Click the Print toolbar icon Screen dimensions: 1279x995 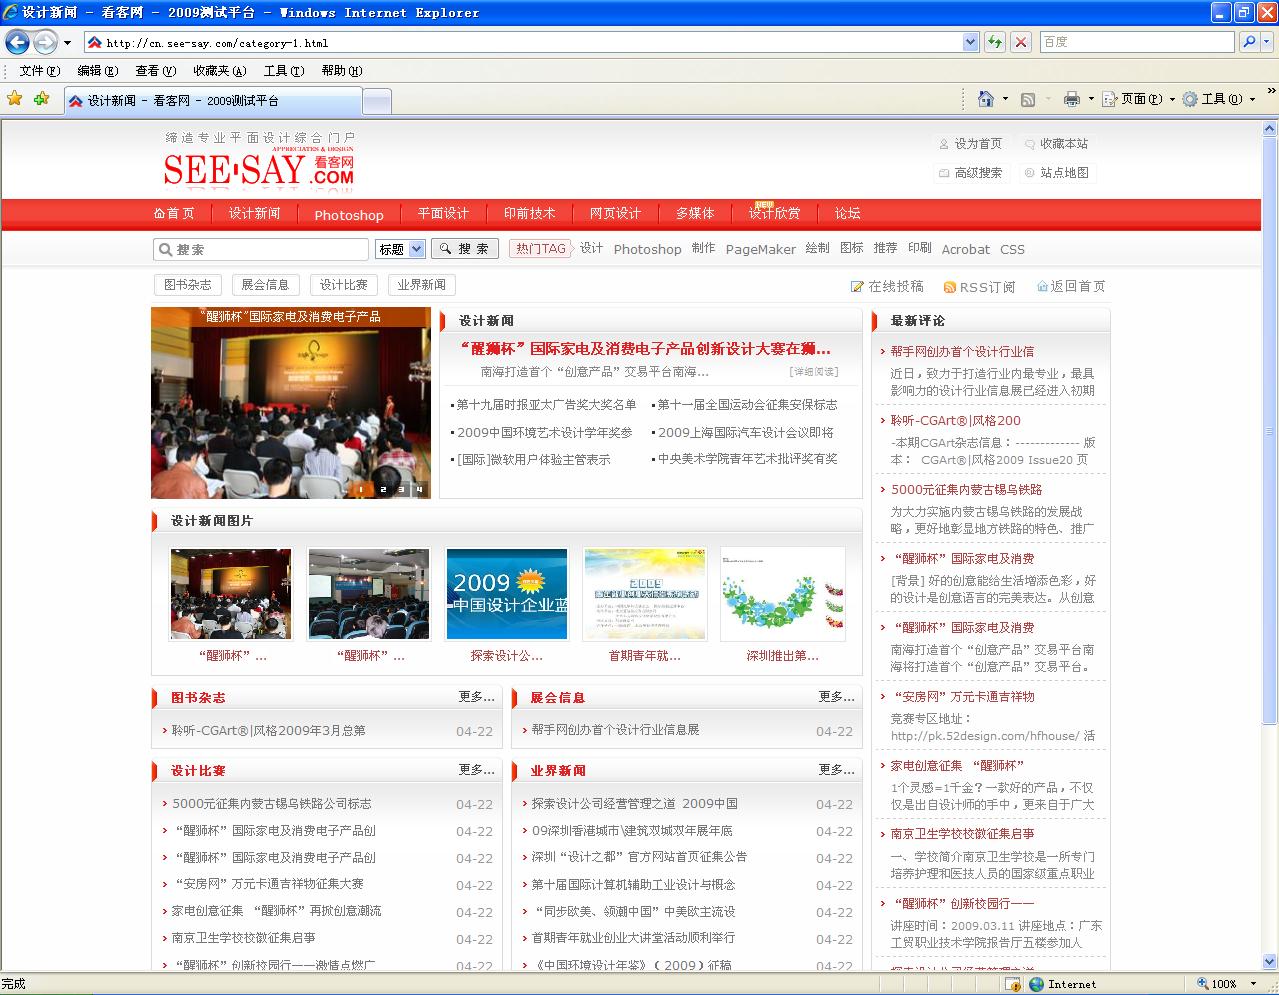pyautogui.click(x=1072, y=99)
